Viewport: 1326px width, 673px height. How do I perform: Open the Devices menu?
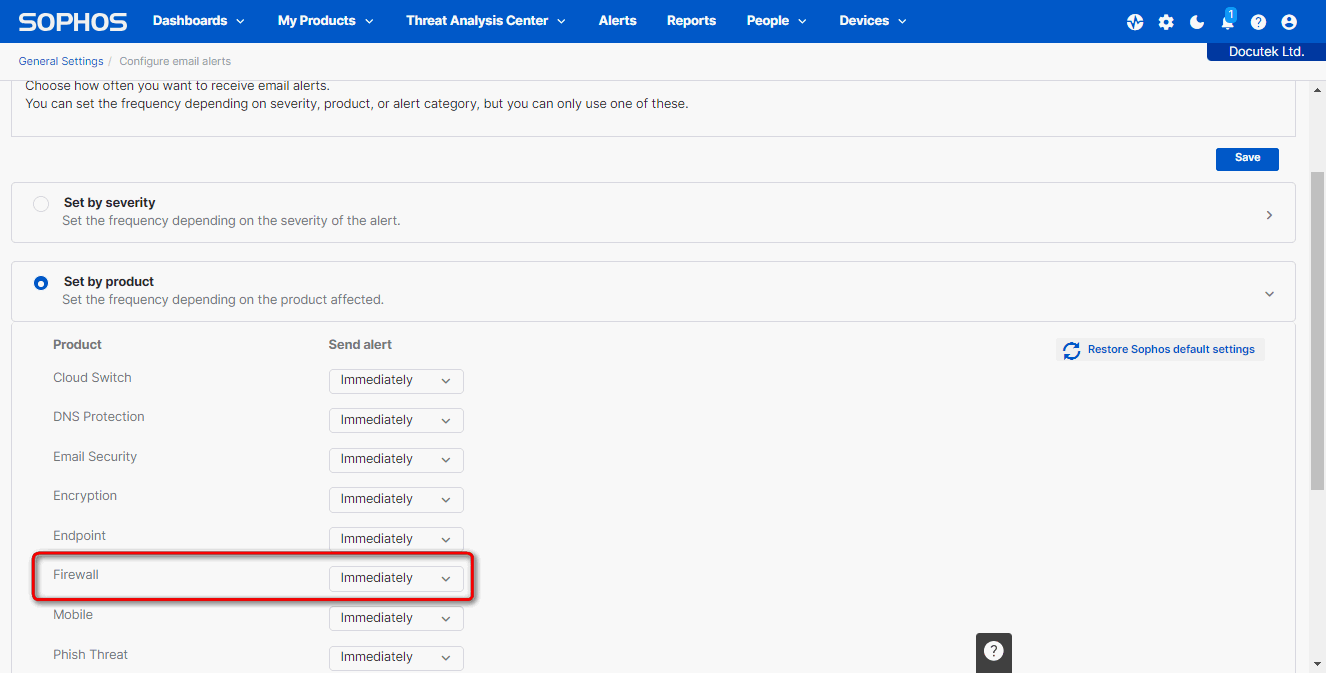(873, 21)
